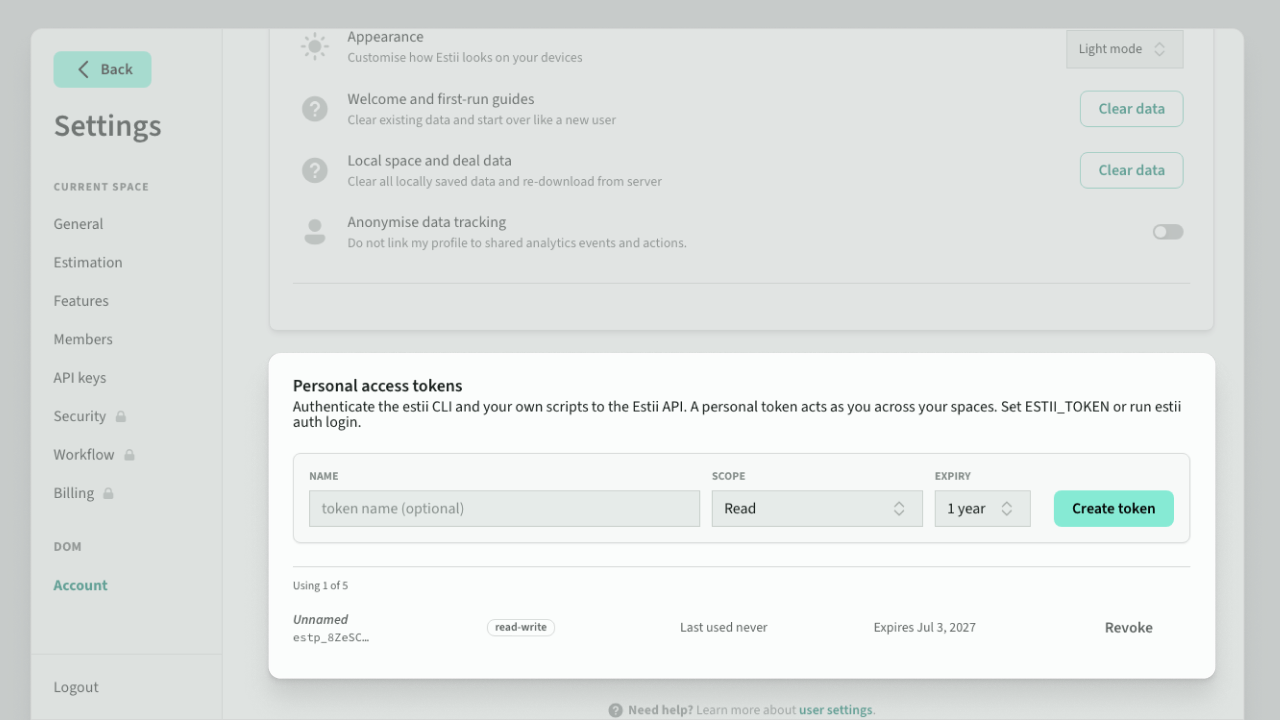Open the Expiry dropdown showing 1 year
The width and height of the screenshot is (1280, 720).
tap(982, 508)
